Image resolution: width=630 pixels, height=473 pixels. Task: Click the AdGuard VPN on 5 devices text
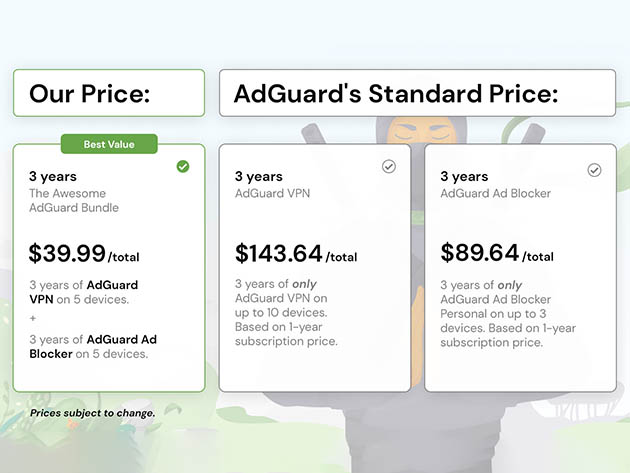(84, 292)
